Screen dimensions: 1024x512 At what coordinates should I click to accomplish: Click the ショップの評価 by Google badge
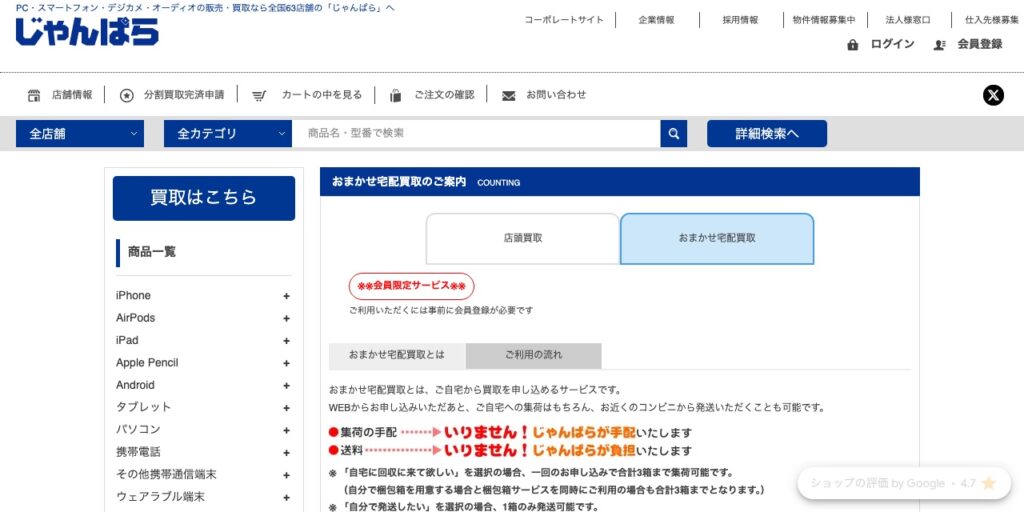(904, 483)
